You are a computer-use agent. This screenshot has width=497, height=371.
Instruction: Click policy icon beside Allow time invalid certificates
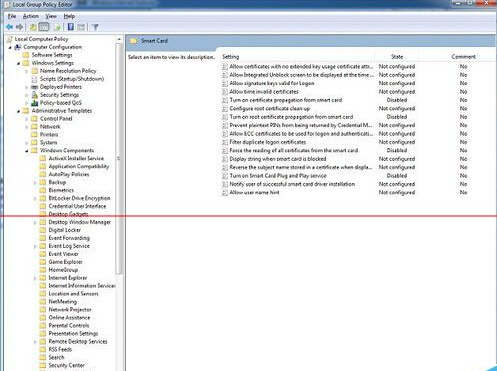[x=225, y=92]
